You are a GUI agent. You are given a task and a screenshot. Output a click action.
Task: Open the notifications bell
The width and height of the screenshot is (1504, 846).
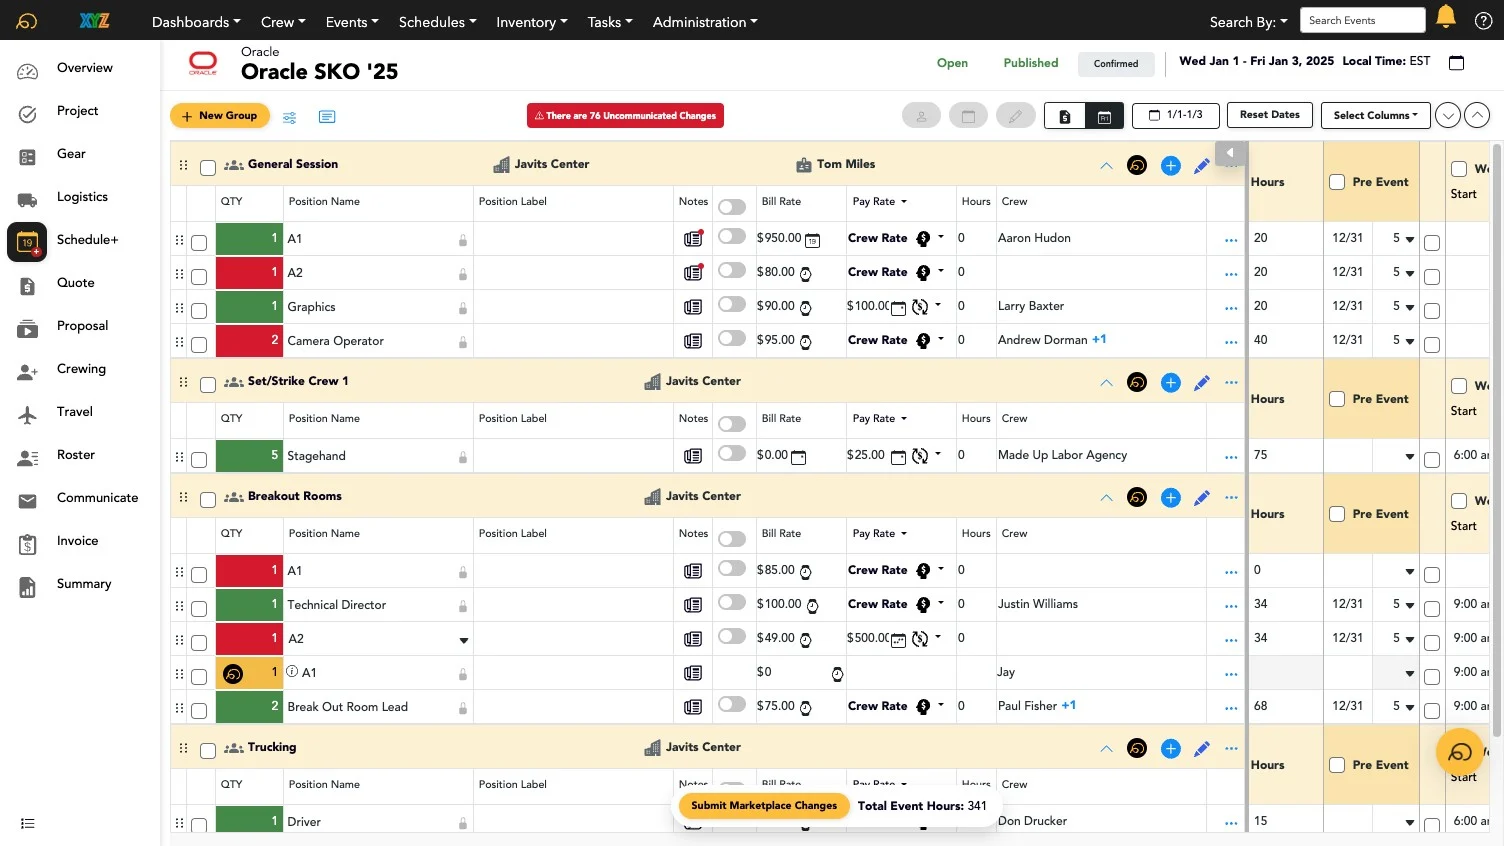[1446, 17]
